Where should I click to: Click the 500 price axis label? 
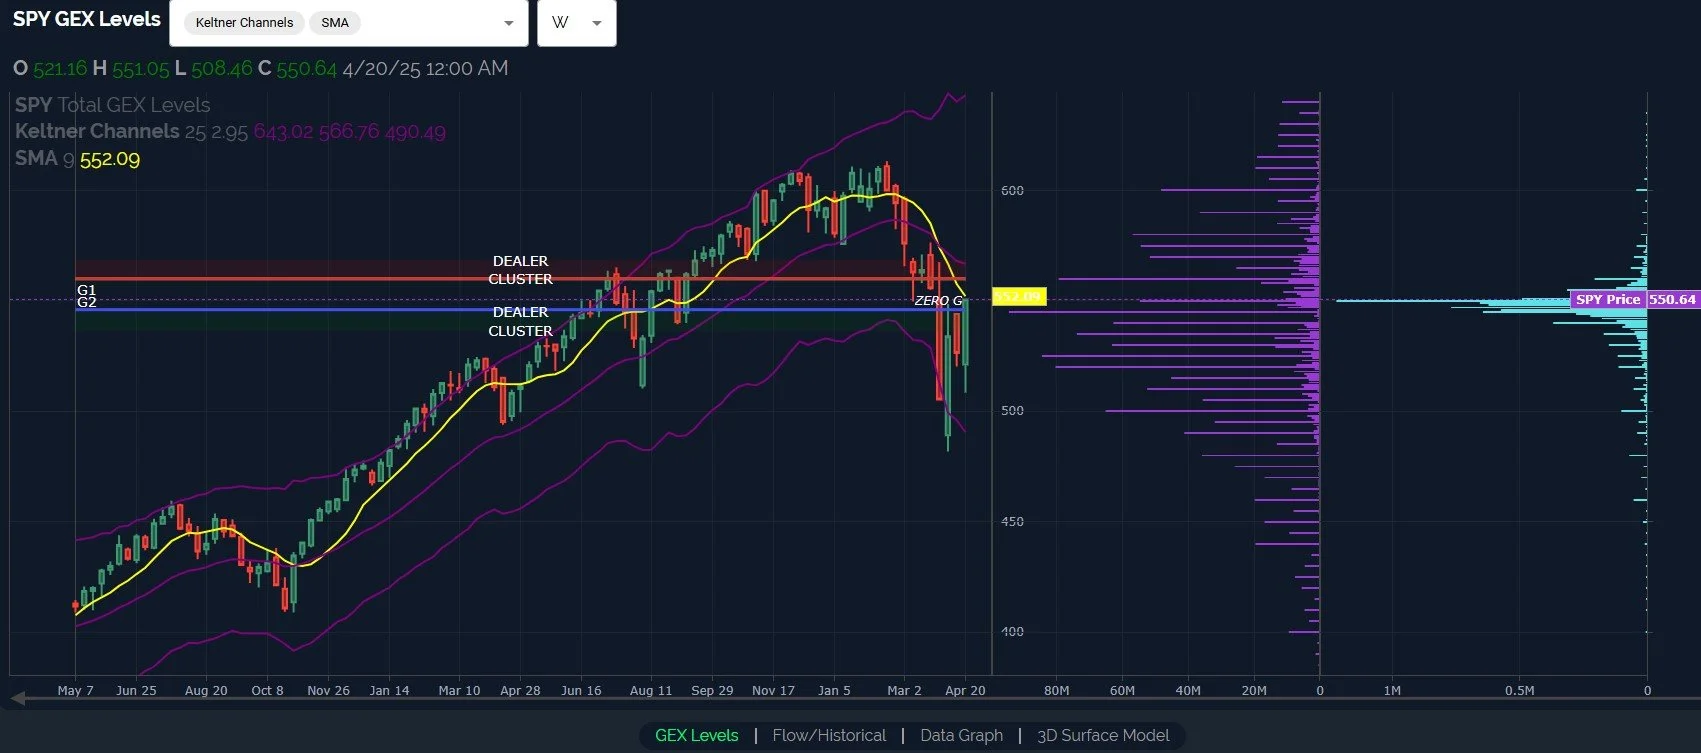point(1012,411)
